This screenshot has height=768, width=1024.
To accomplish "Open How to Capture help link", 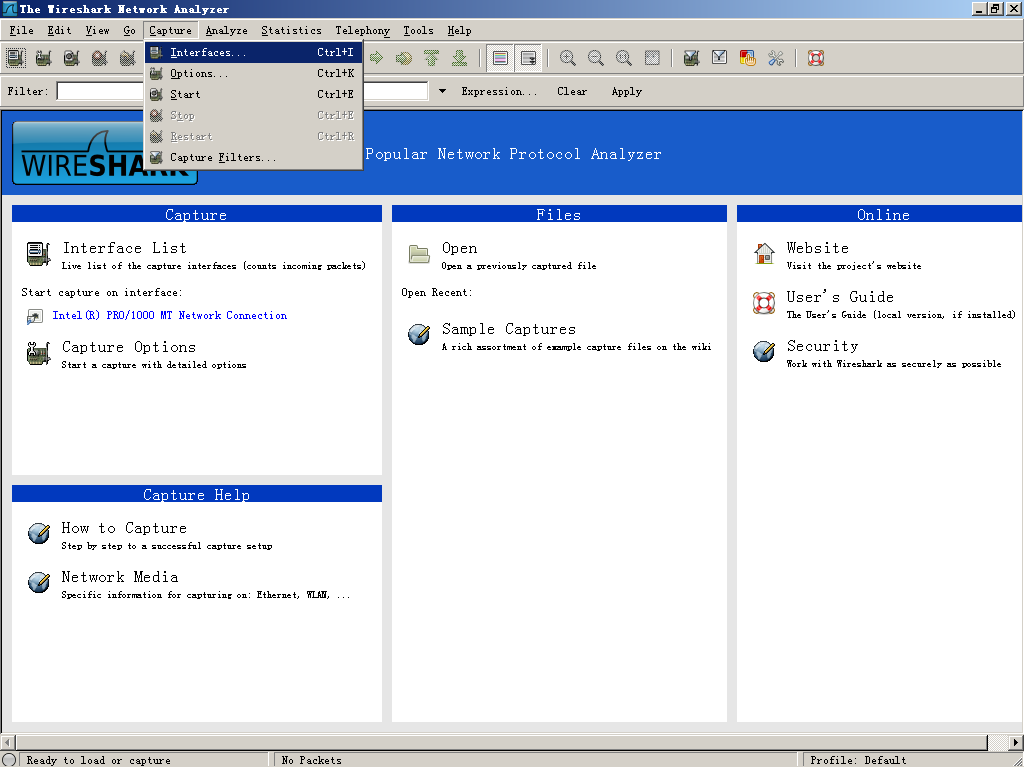I will click(124, 528).
